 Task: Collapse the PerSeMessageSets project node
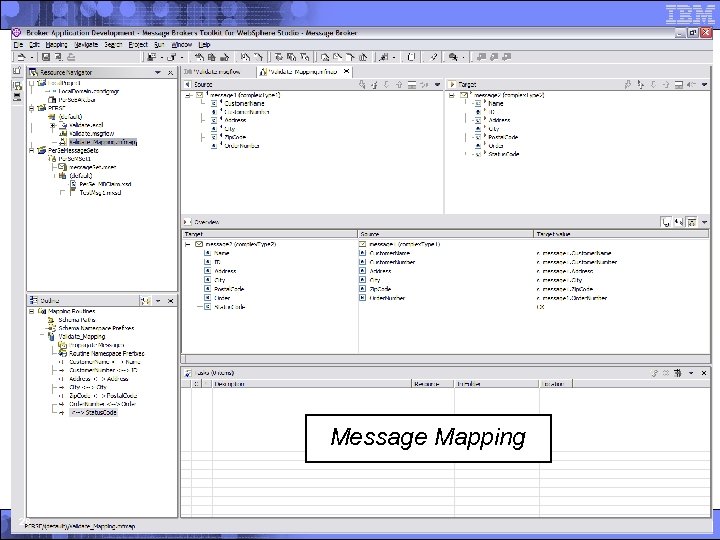(32, 151)
